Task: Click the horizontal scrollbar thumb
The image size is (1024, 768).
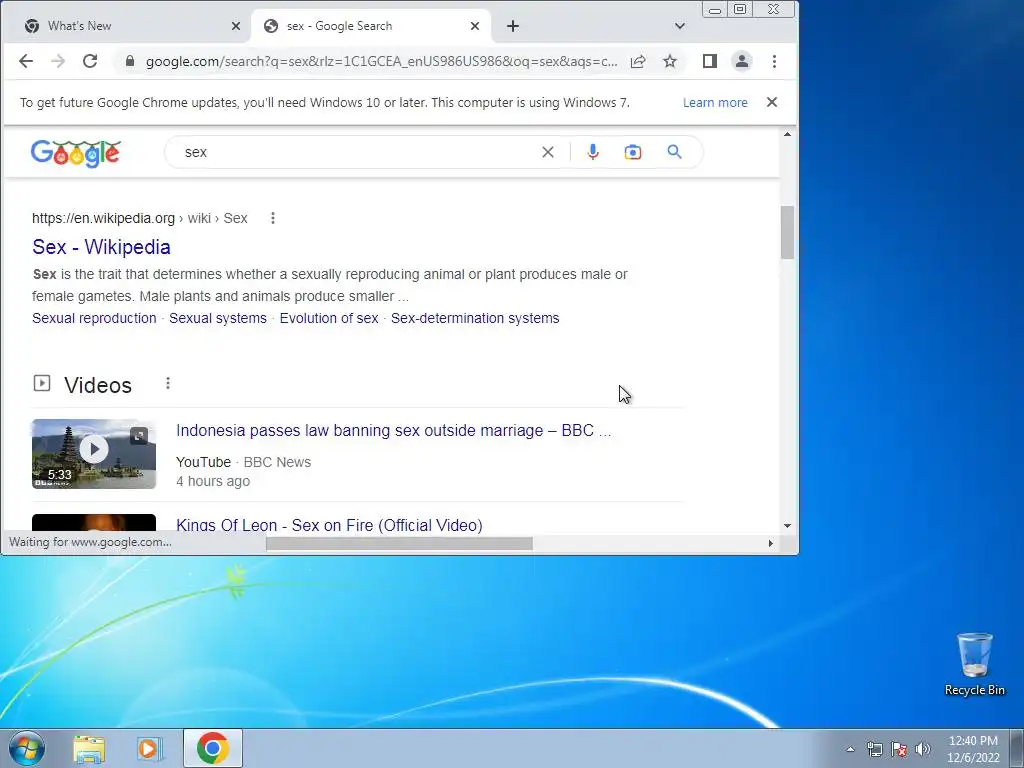Action: tap(399, 543)
